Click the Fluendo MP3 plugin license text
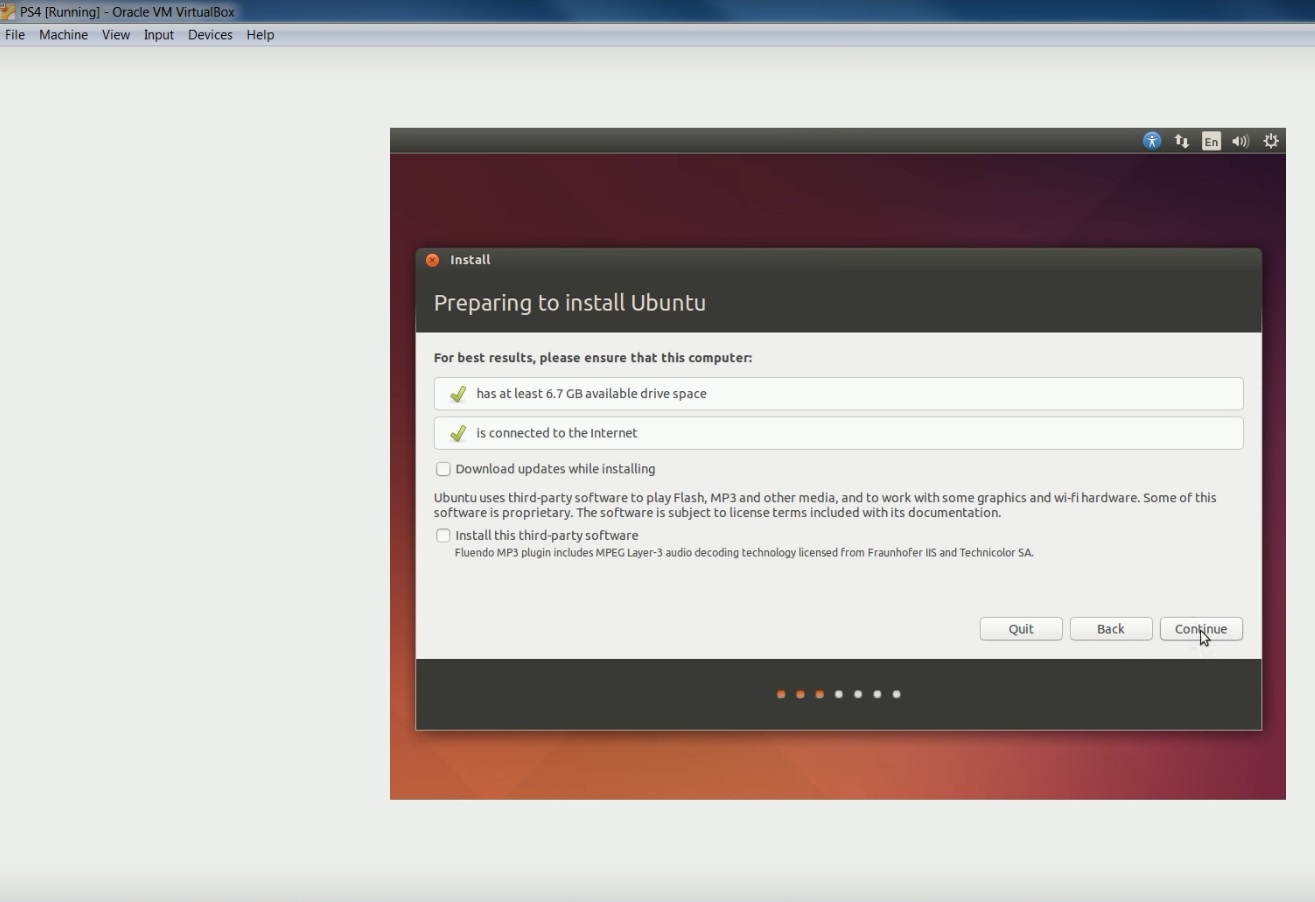The width and height of the screenshot is (1315, 902). click(744, 552)
